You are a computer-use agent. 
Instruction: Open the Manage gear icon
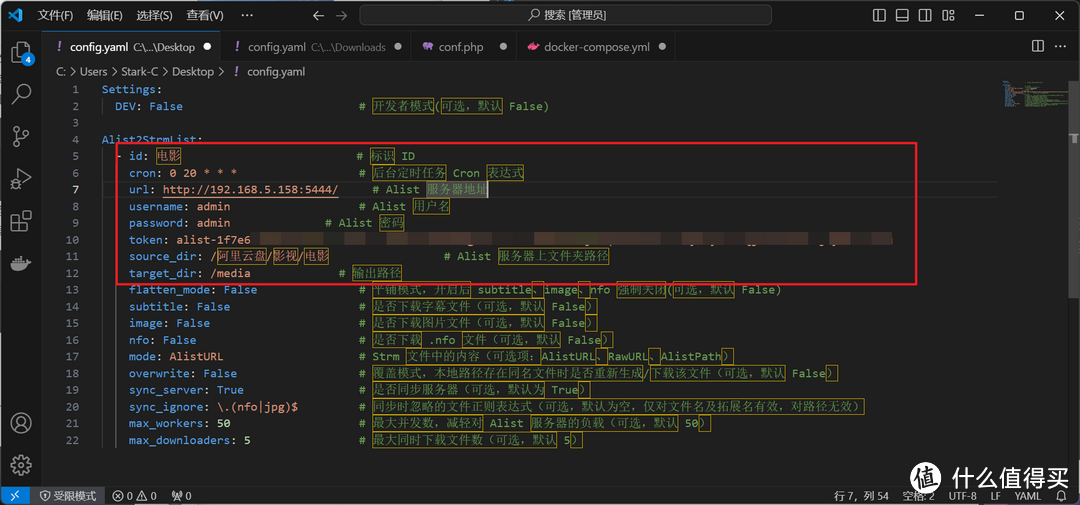[21, 465]
